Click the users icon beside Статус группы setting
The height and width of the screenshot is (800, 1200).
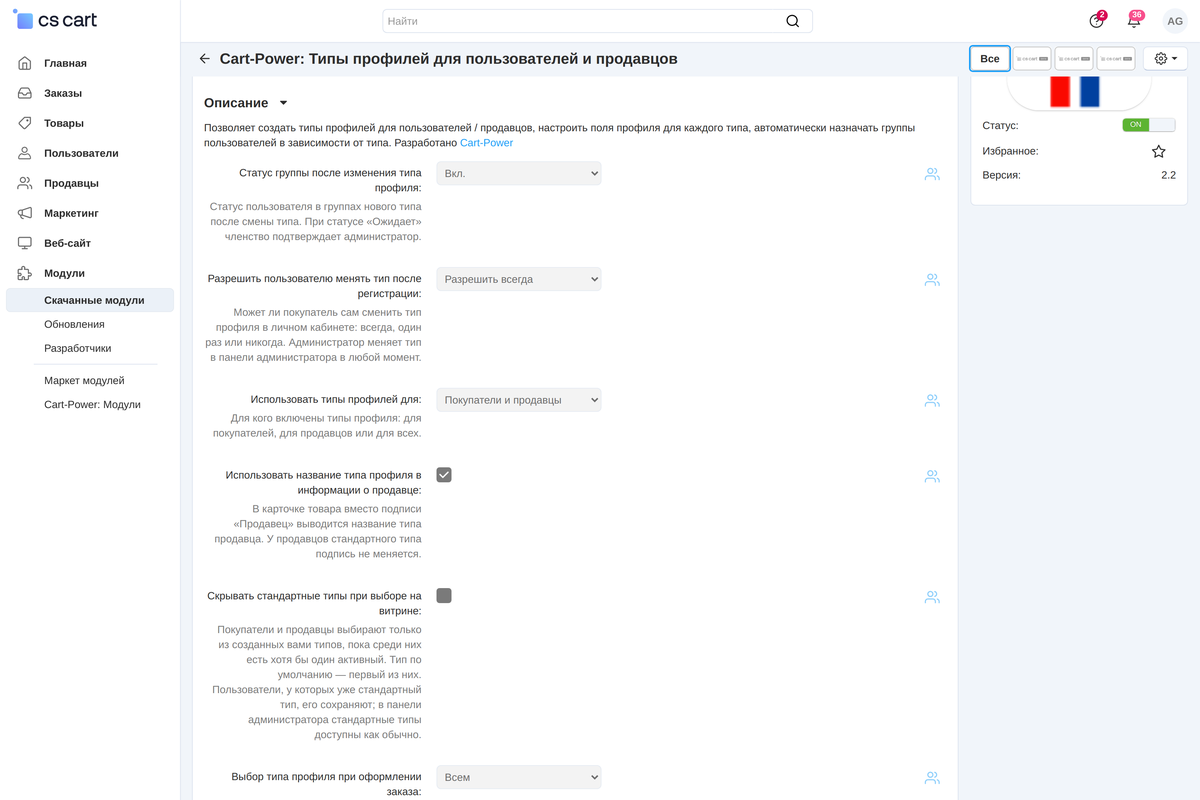[932, 174]
